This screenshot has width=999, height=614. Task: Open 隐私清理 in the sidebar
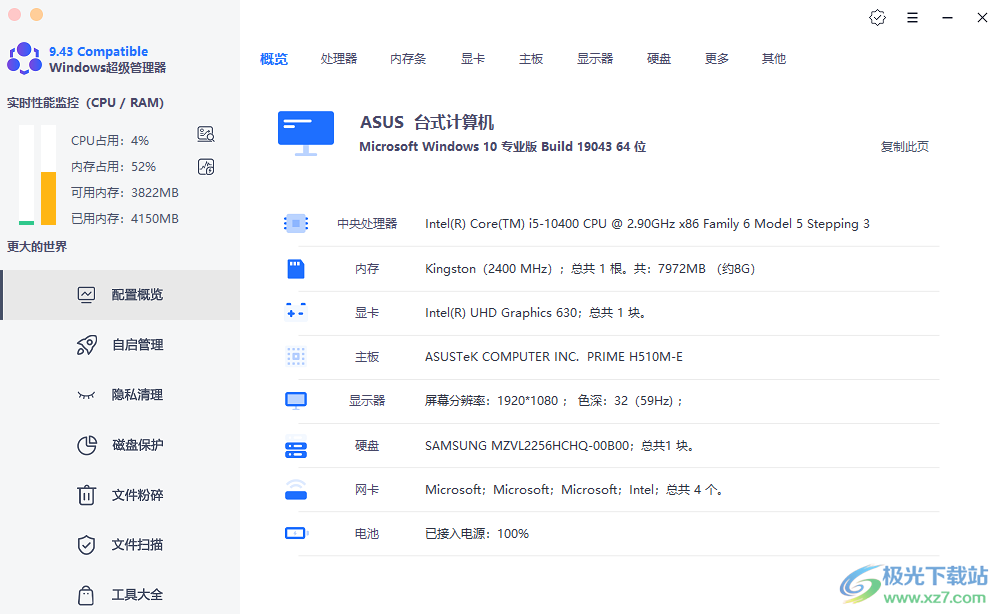click(x=120, y=395)
